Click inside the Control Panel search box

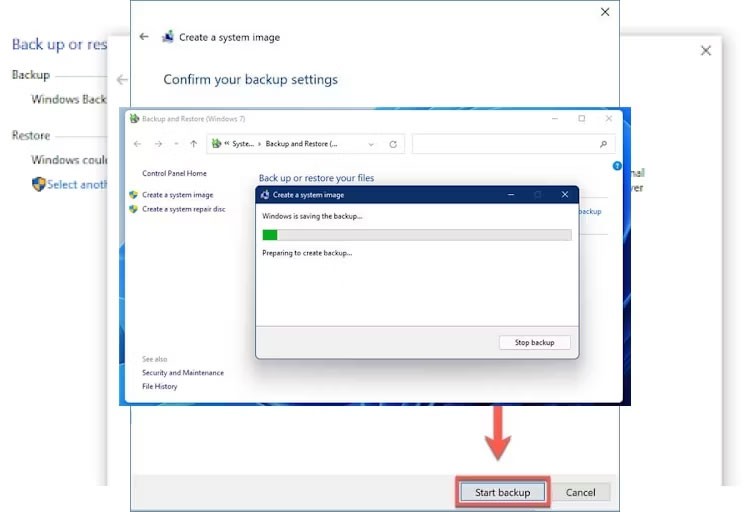(x=505, y=144)
